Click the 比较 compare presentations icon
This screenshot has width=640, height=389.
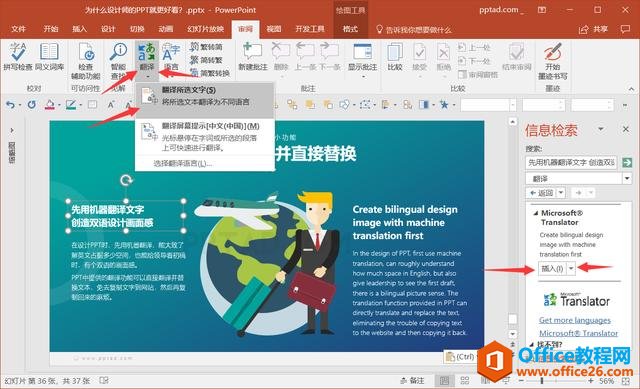click(x=395, y=52)
